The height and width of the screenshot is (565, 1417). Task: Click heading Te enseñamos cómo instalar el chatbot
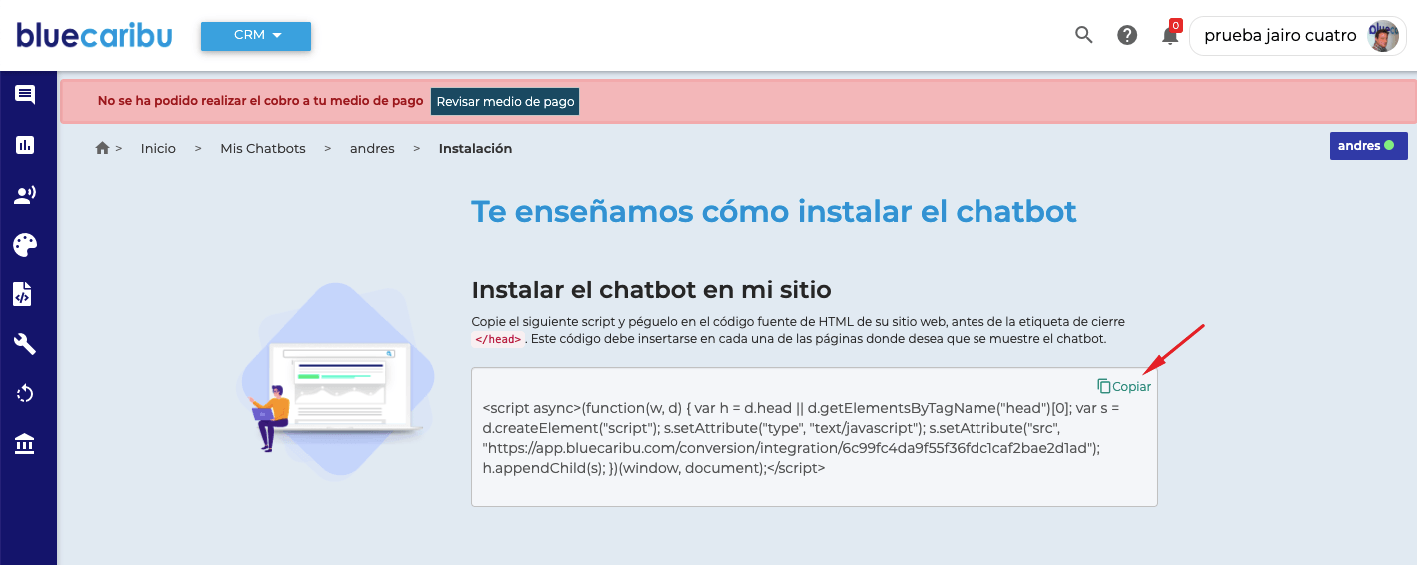point(774,212)
